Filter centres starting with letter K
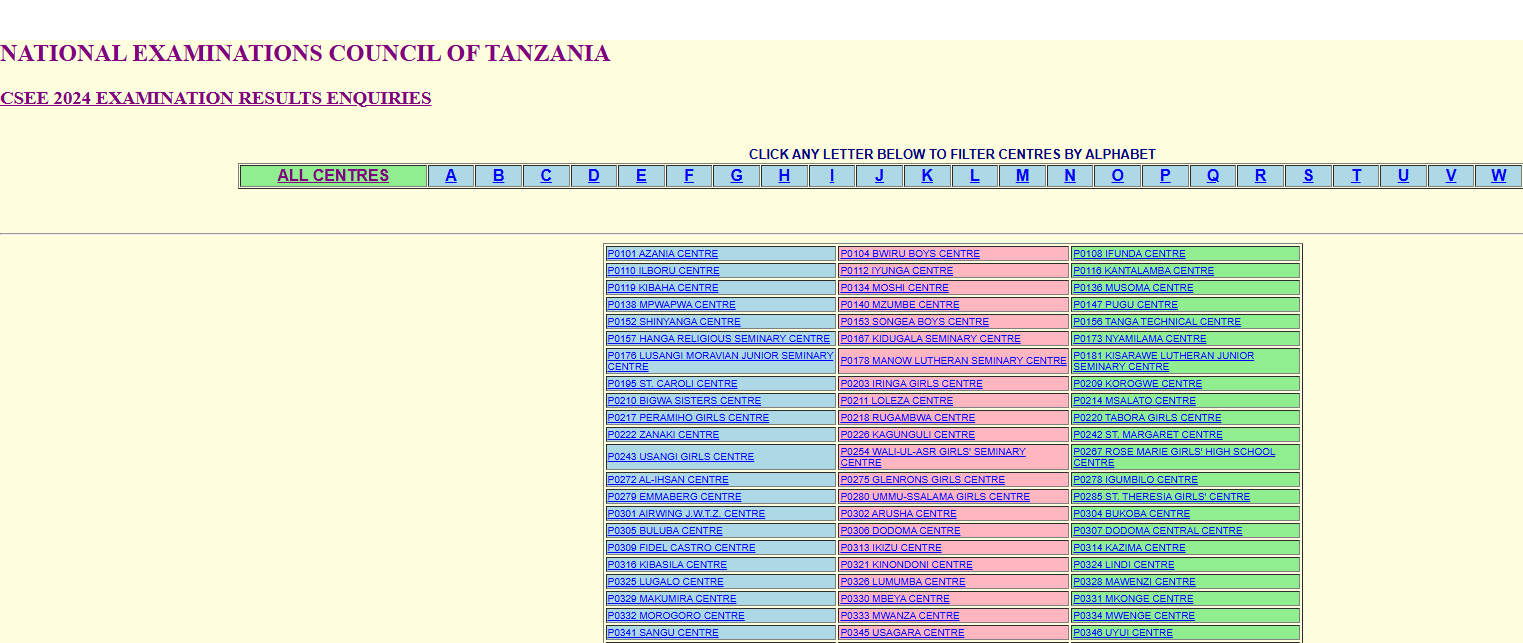1523x643 pixels. 927,175
